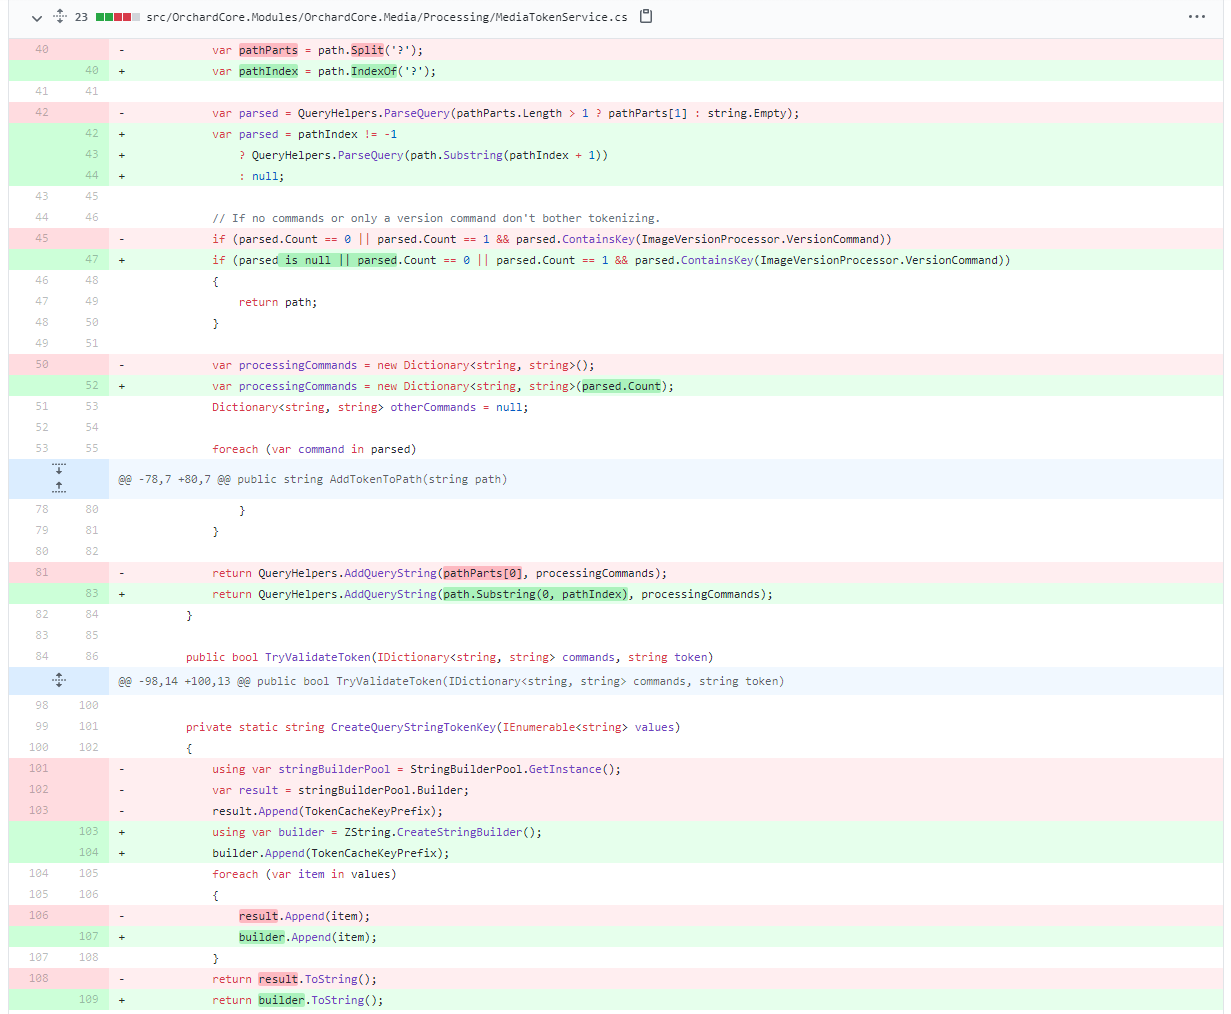Select hunk header '@@ -78,7 +80,7 @@'
This screenshot has width=1231, height=1014.
coord(313,480)
